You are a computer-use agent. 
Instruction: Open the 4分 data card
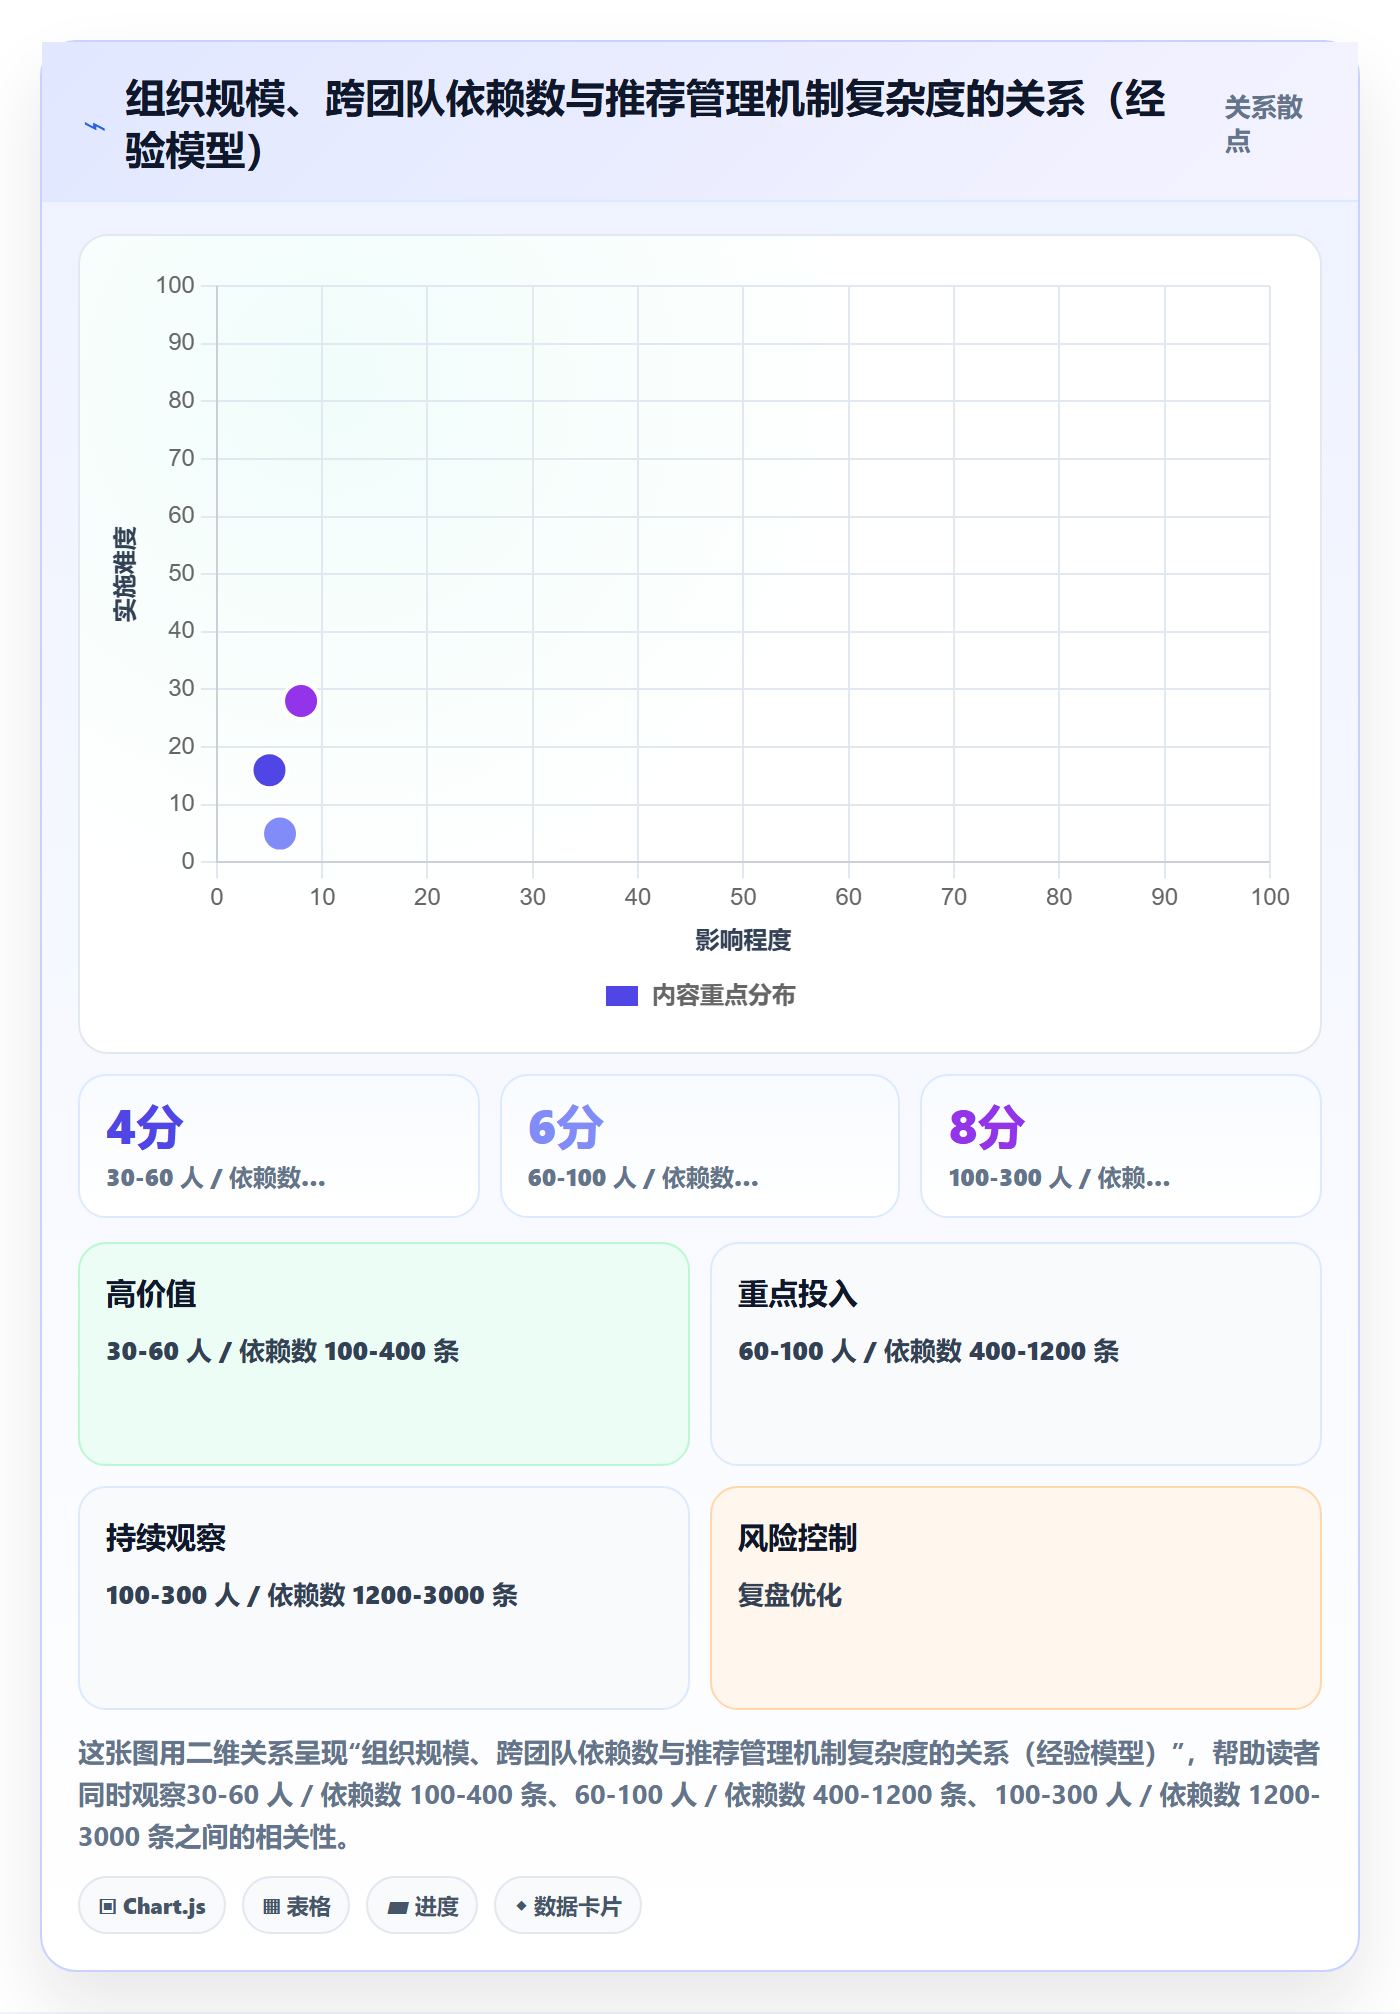pos(279,1146)
